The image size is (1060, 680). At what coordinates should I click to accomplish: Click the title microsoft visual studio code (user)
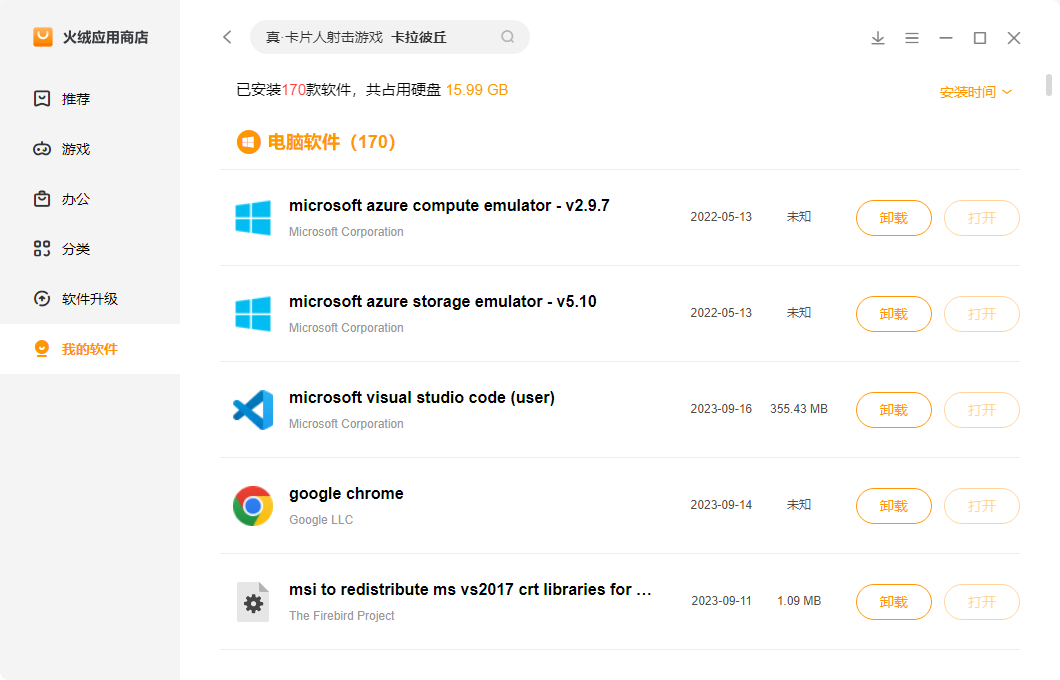(422, 397)
